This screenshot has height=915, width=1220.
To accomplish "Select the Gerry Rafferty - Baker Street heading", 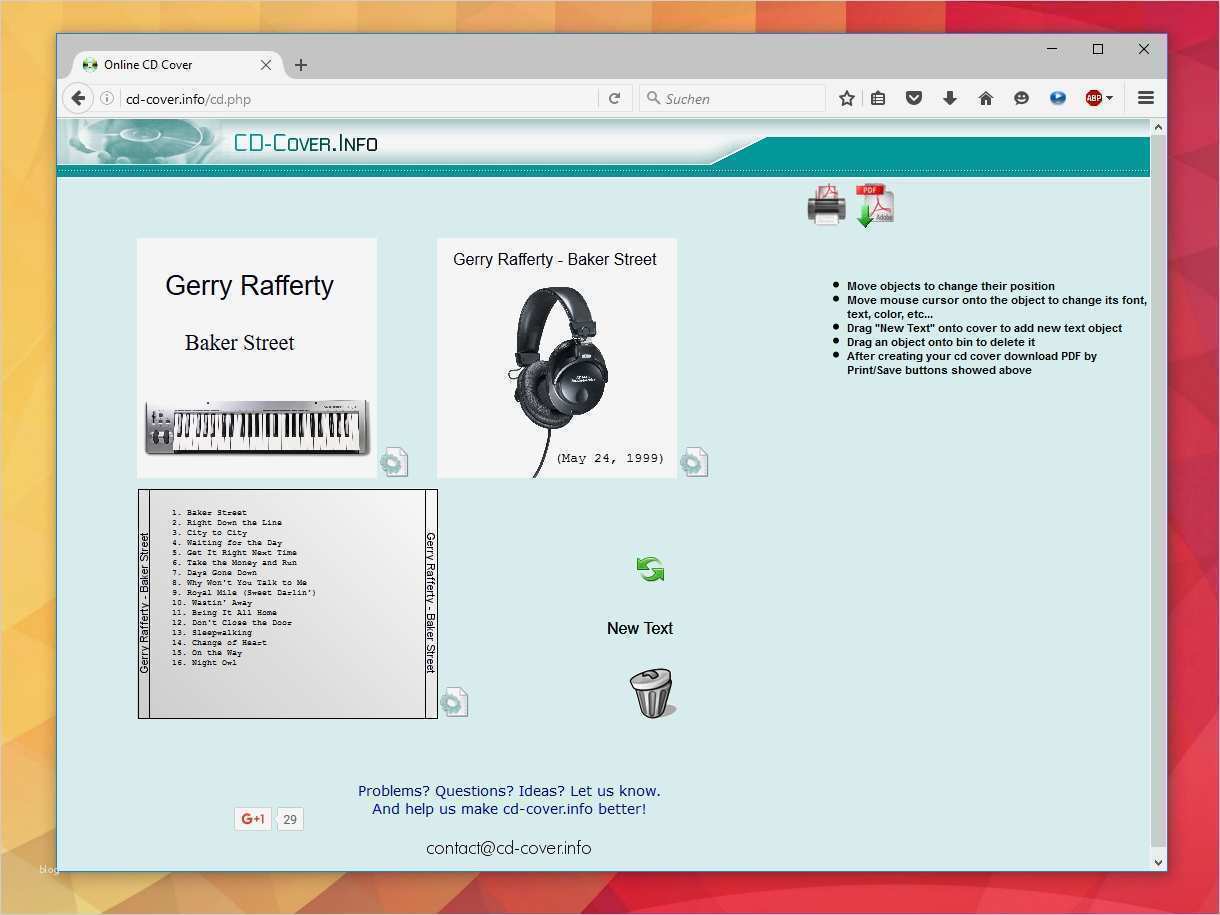I will 555,259.
